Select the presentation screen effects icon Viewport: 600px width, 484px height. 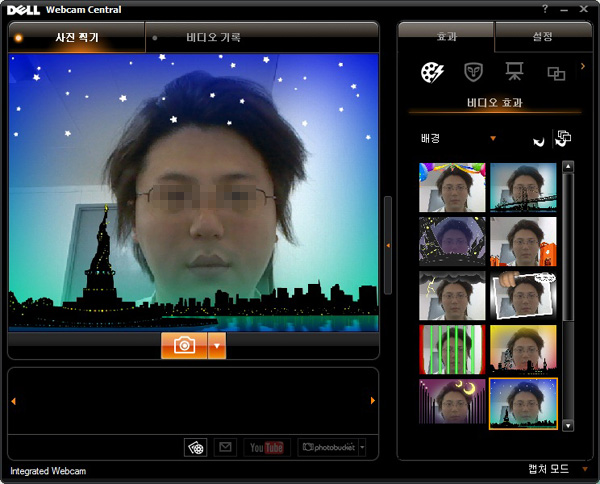(x=514, y=72)
